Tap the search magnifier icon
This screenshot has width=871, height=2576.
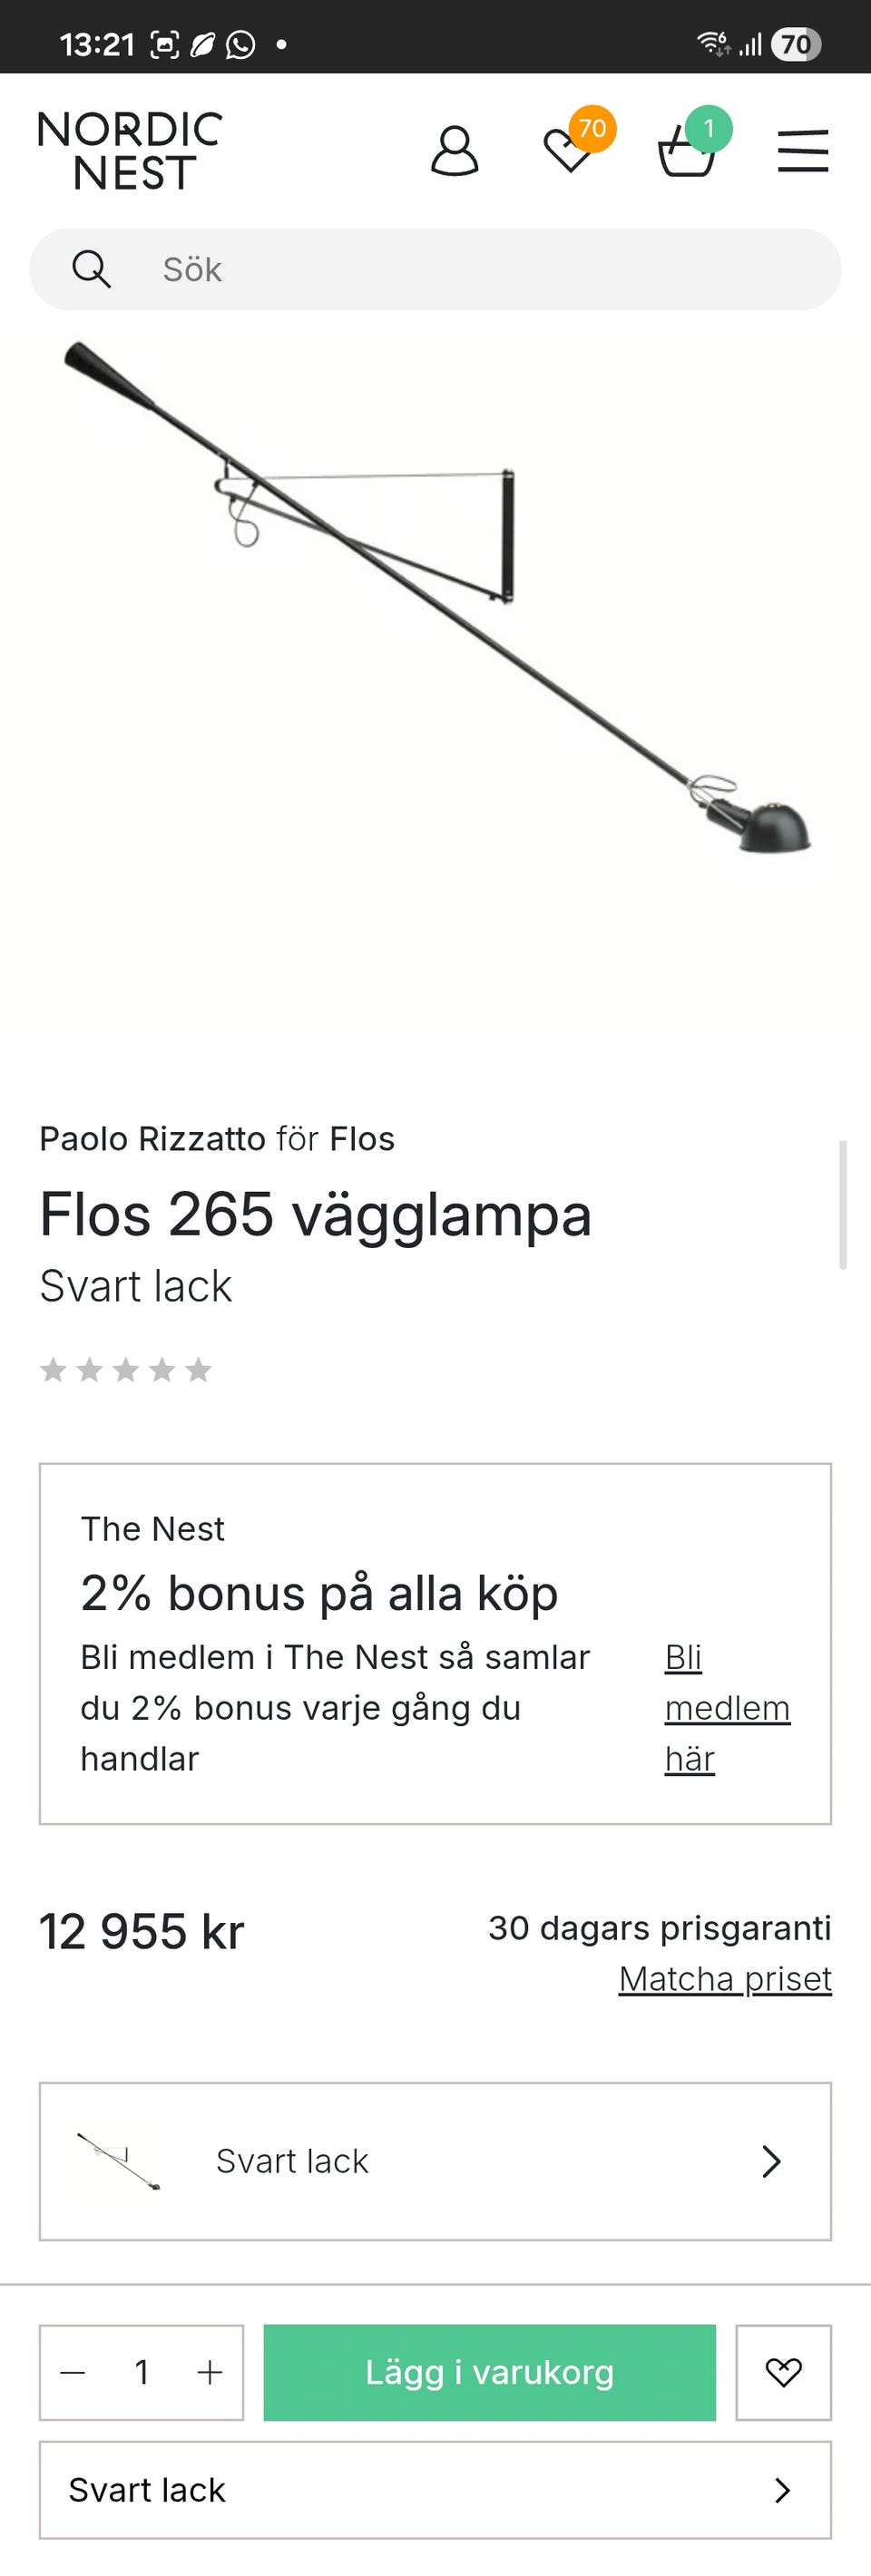pos(91,269)
